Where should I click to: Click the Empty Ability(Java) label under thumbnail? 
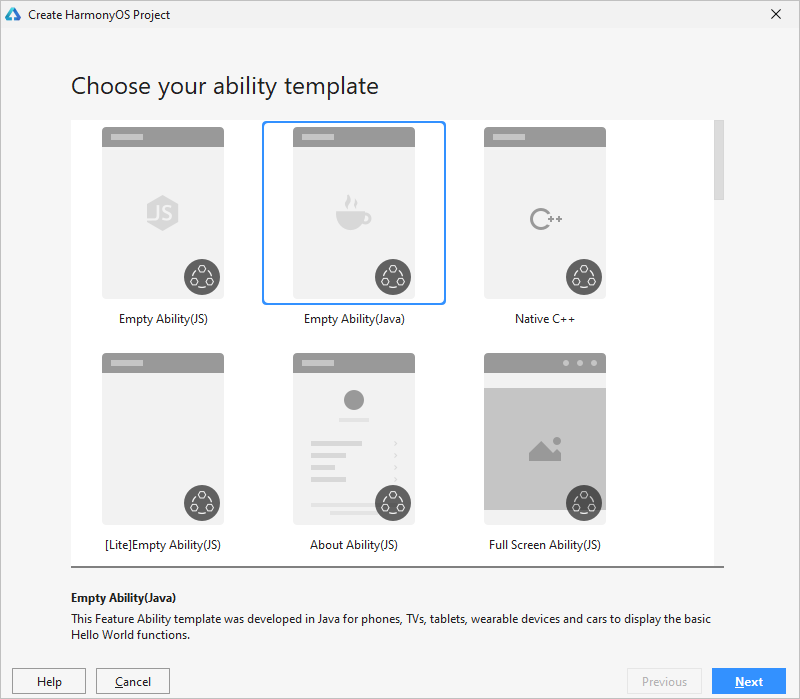pos(354,319)
